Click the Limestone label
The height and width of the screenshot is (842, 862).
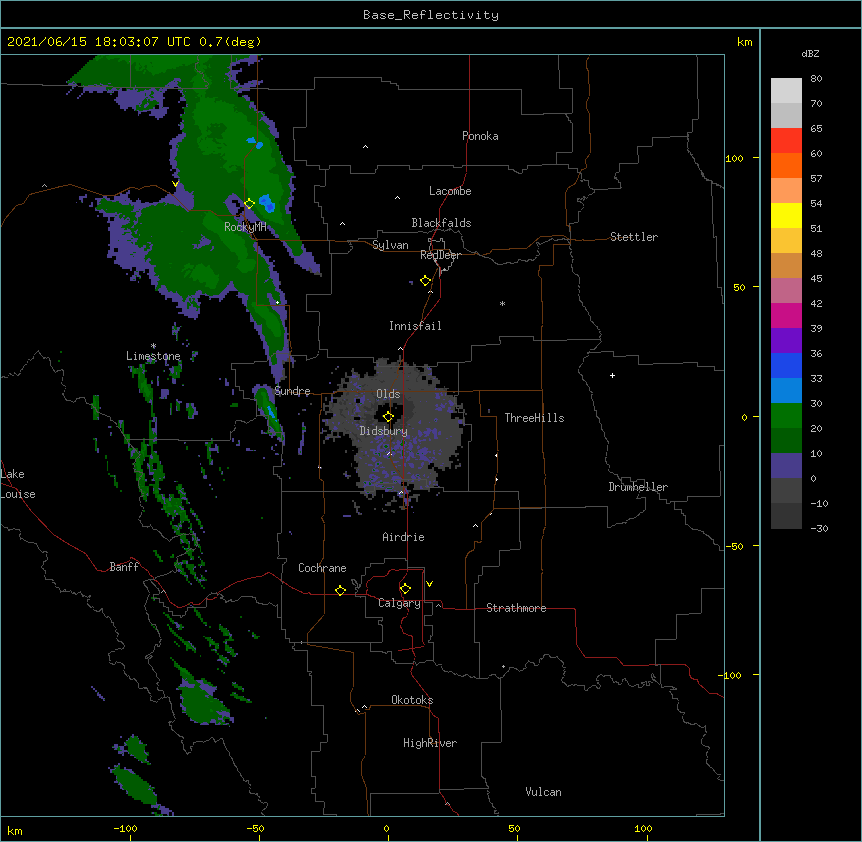point(153,356)
